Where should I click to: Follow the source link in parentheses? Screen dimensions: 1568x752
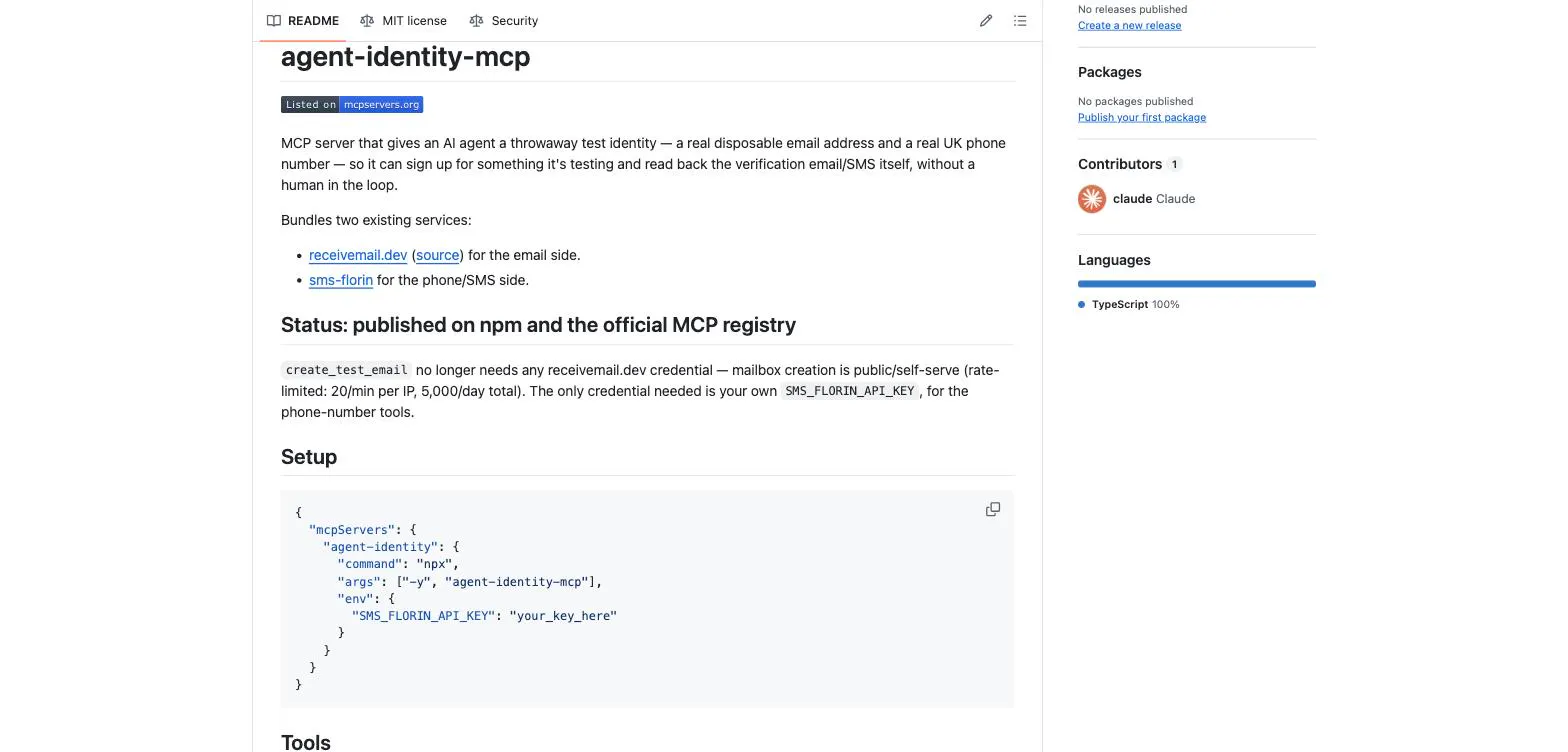(x=438, y=255)
